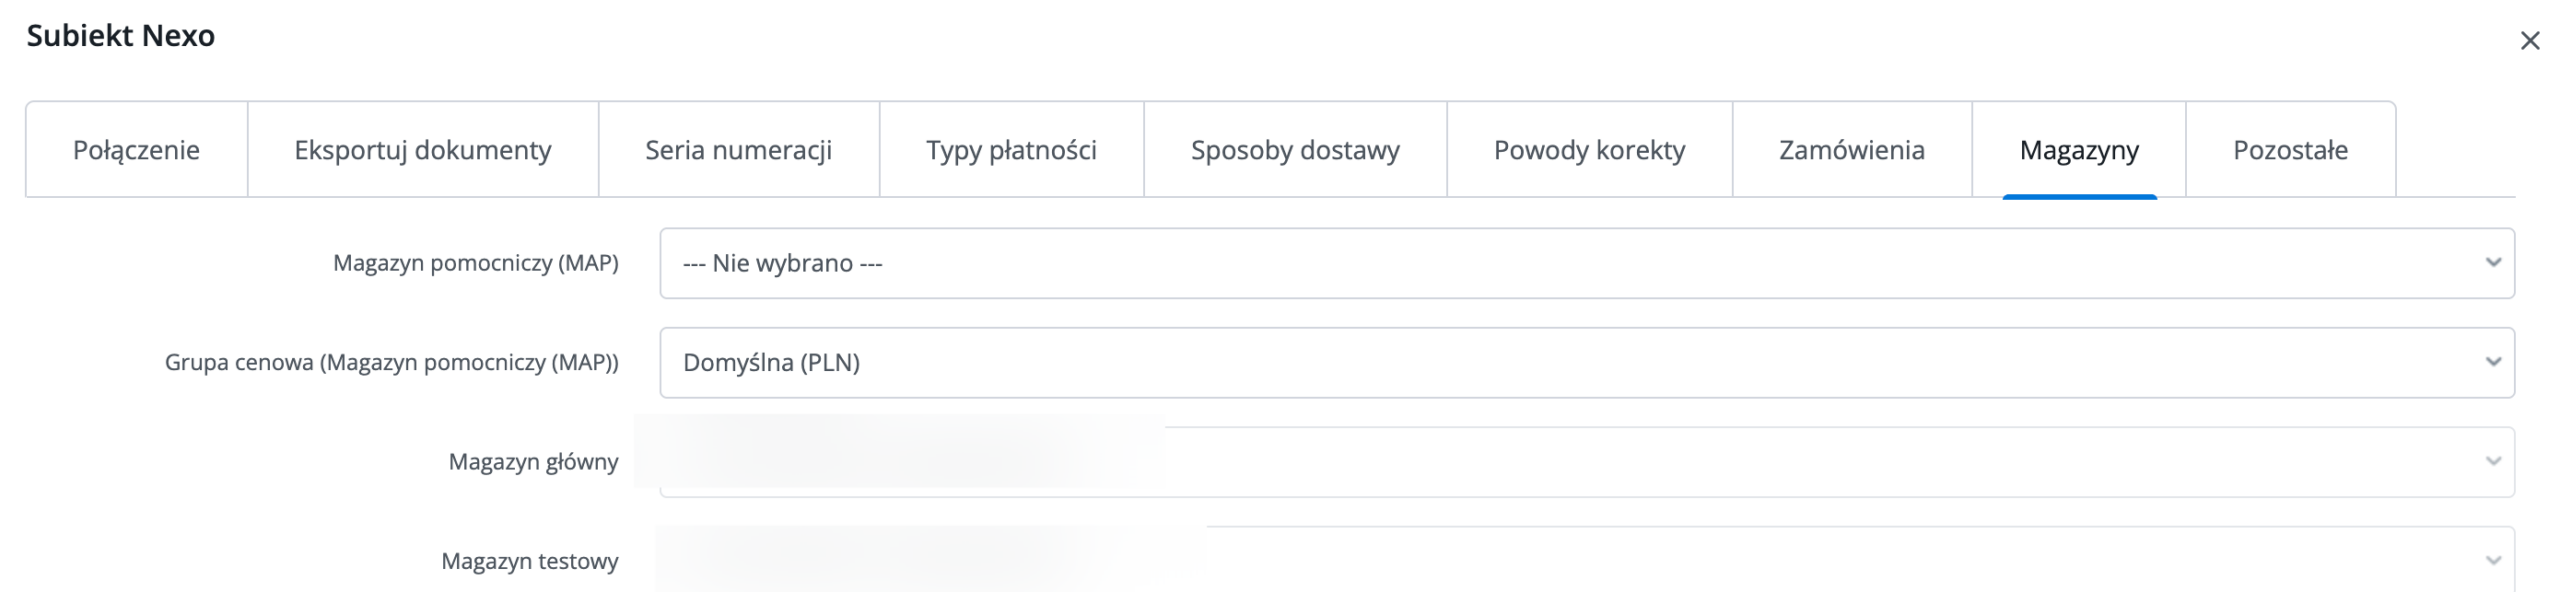This screenshot has width=2560, height=592.
Task: Open the Powody korekty tab
Action: pyautogui.click(x=1590, y=150)
